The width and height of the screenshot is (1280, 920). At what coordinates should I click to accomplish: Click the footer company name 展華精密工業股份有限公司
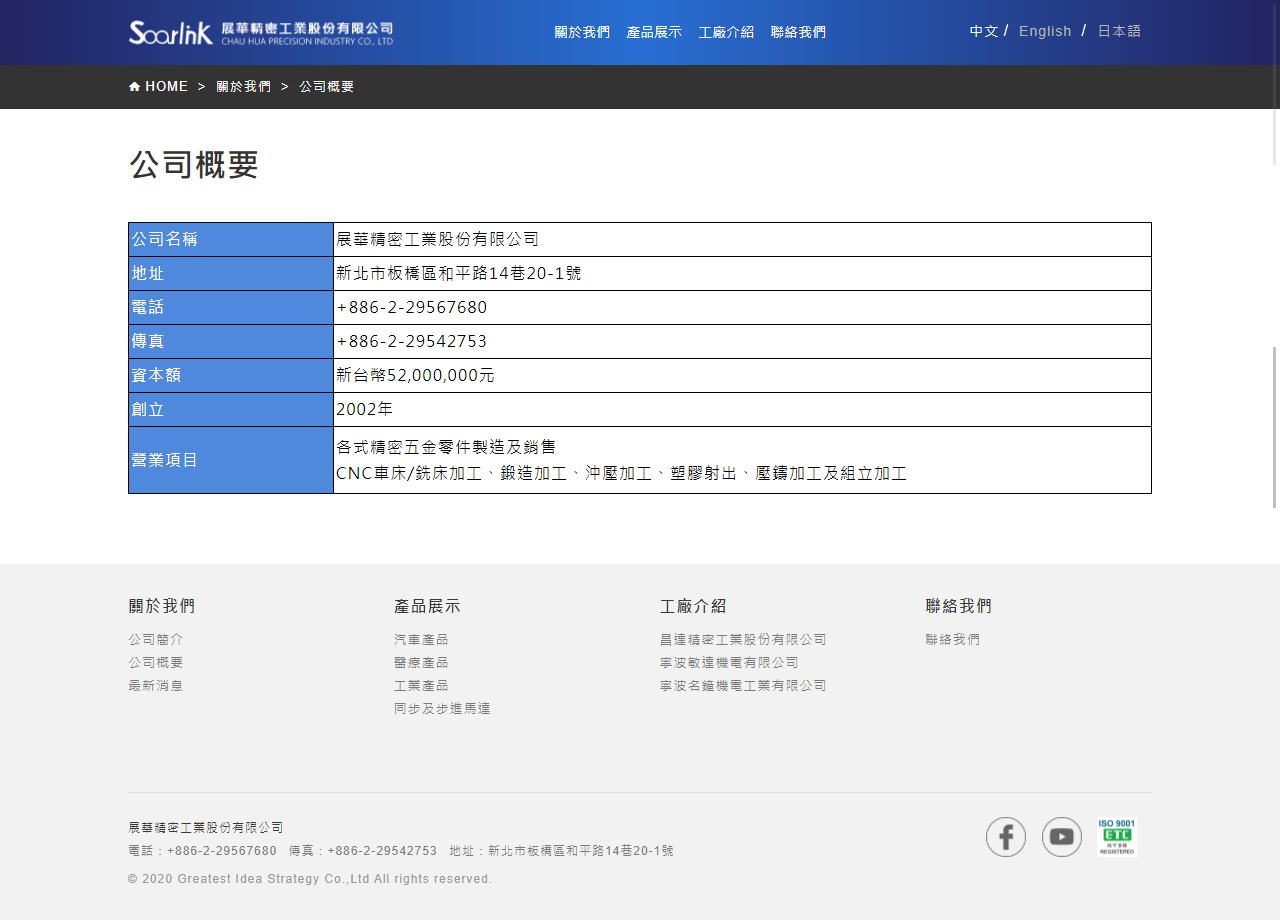[x=206, y=828]
